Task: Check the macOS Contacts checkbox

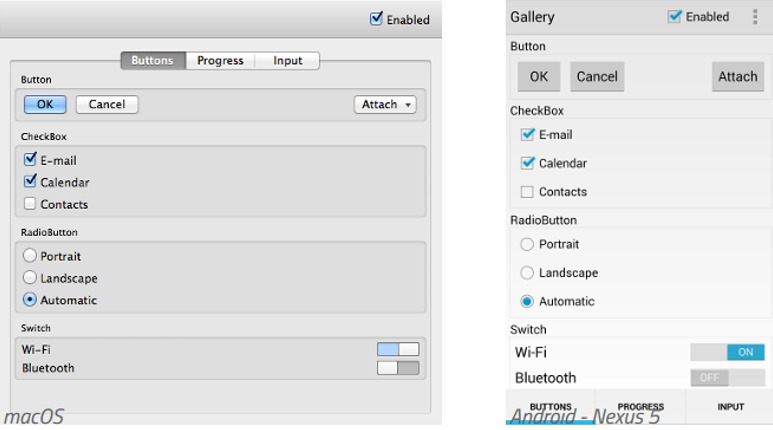Action: [30, 204]
